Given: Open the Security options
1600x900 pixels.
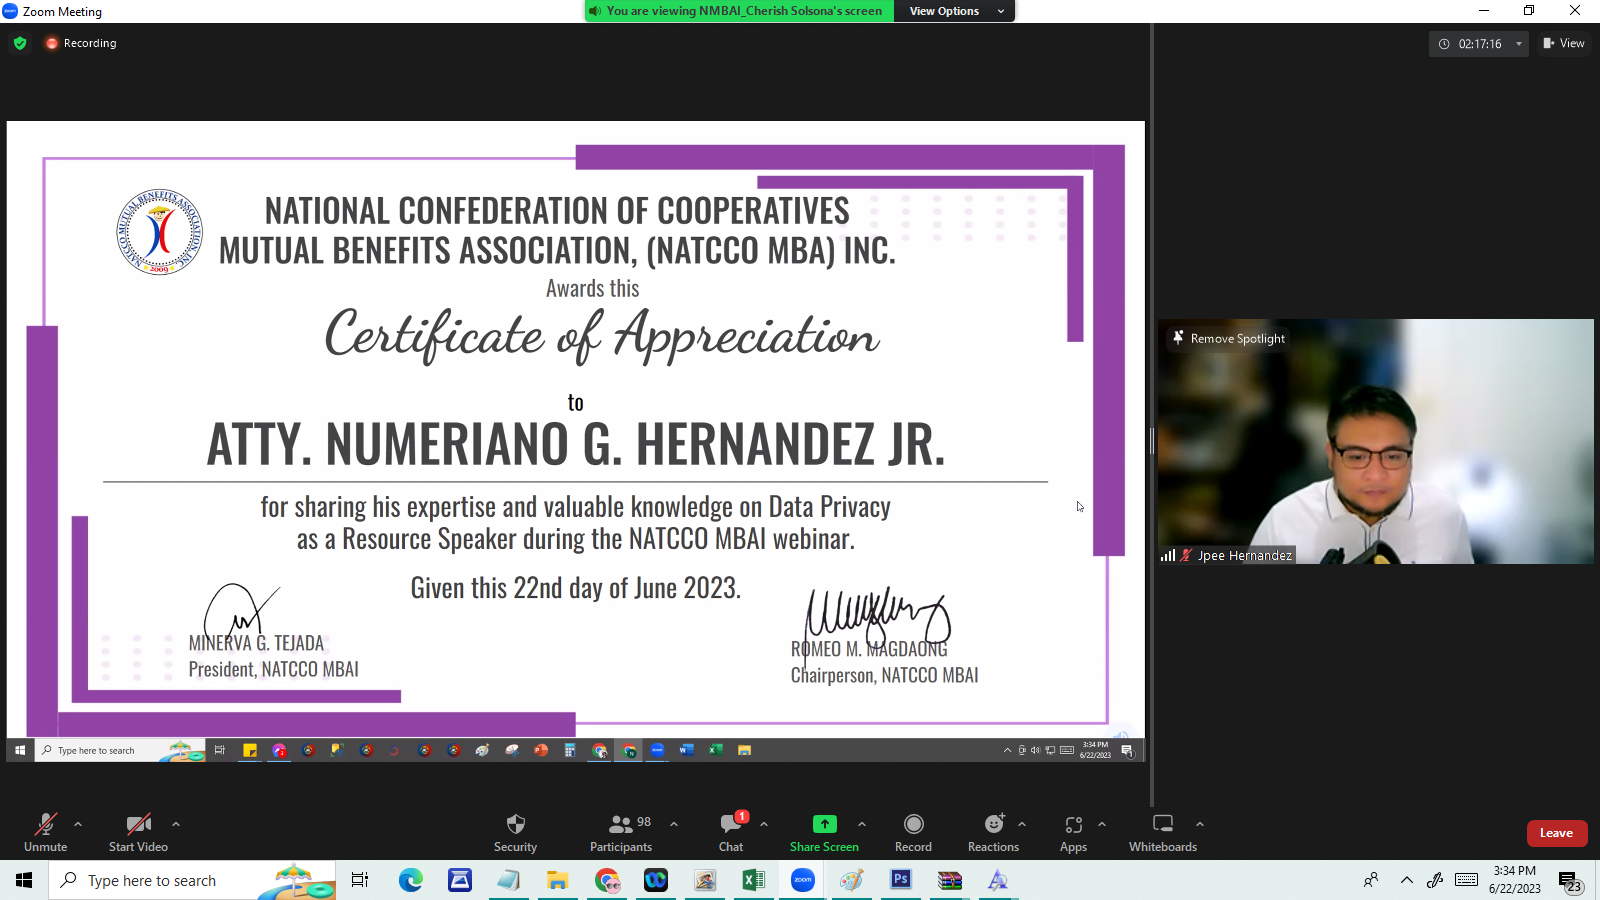Looking at the screenshot, I should (515, 832).
